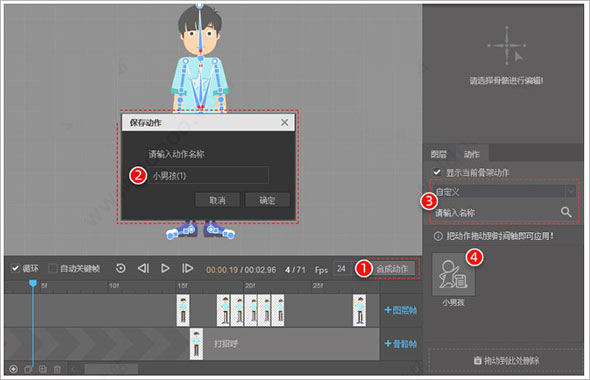The height and width of the screenshot is (380, 590).
Task: Switch to the 图层 tab
Action: (x=439, y=154)
